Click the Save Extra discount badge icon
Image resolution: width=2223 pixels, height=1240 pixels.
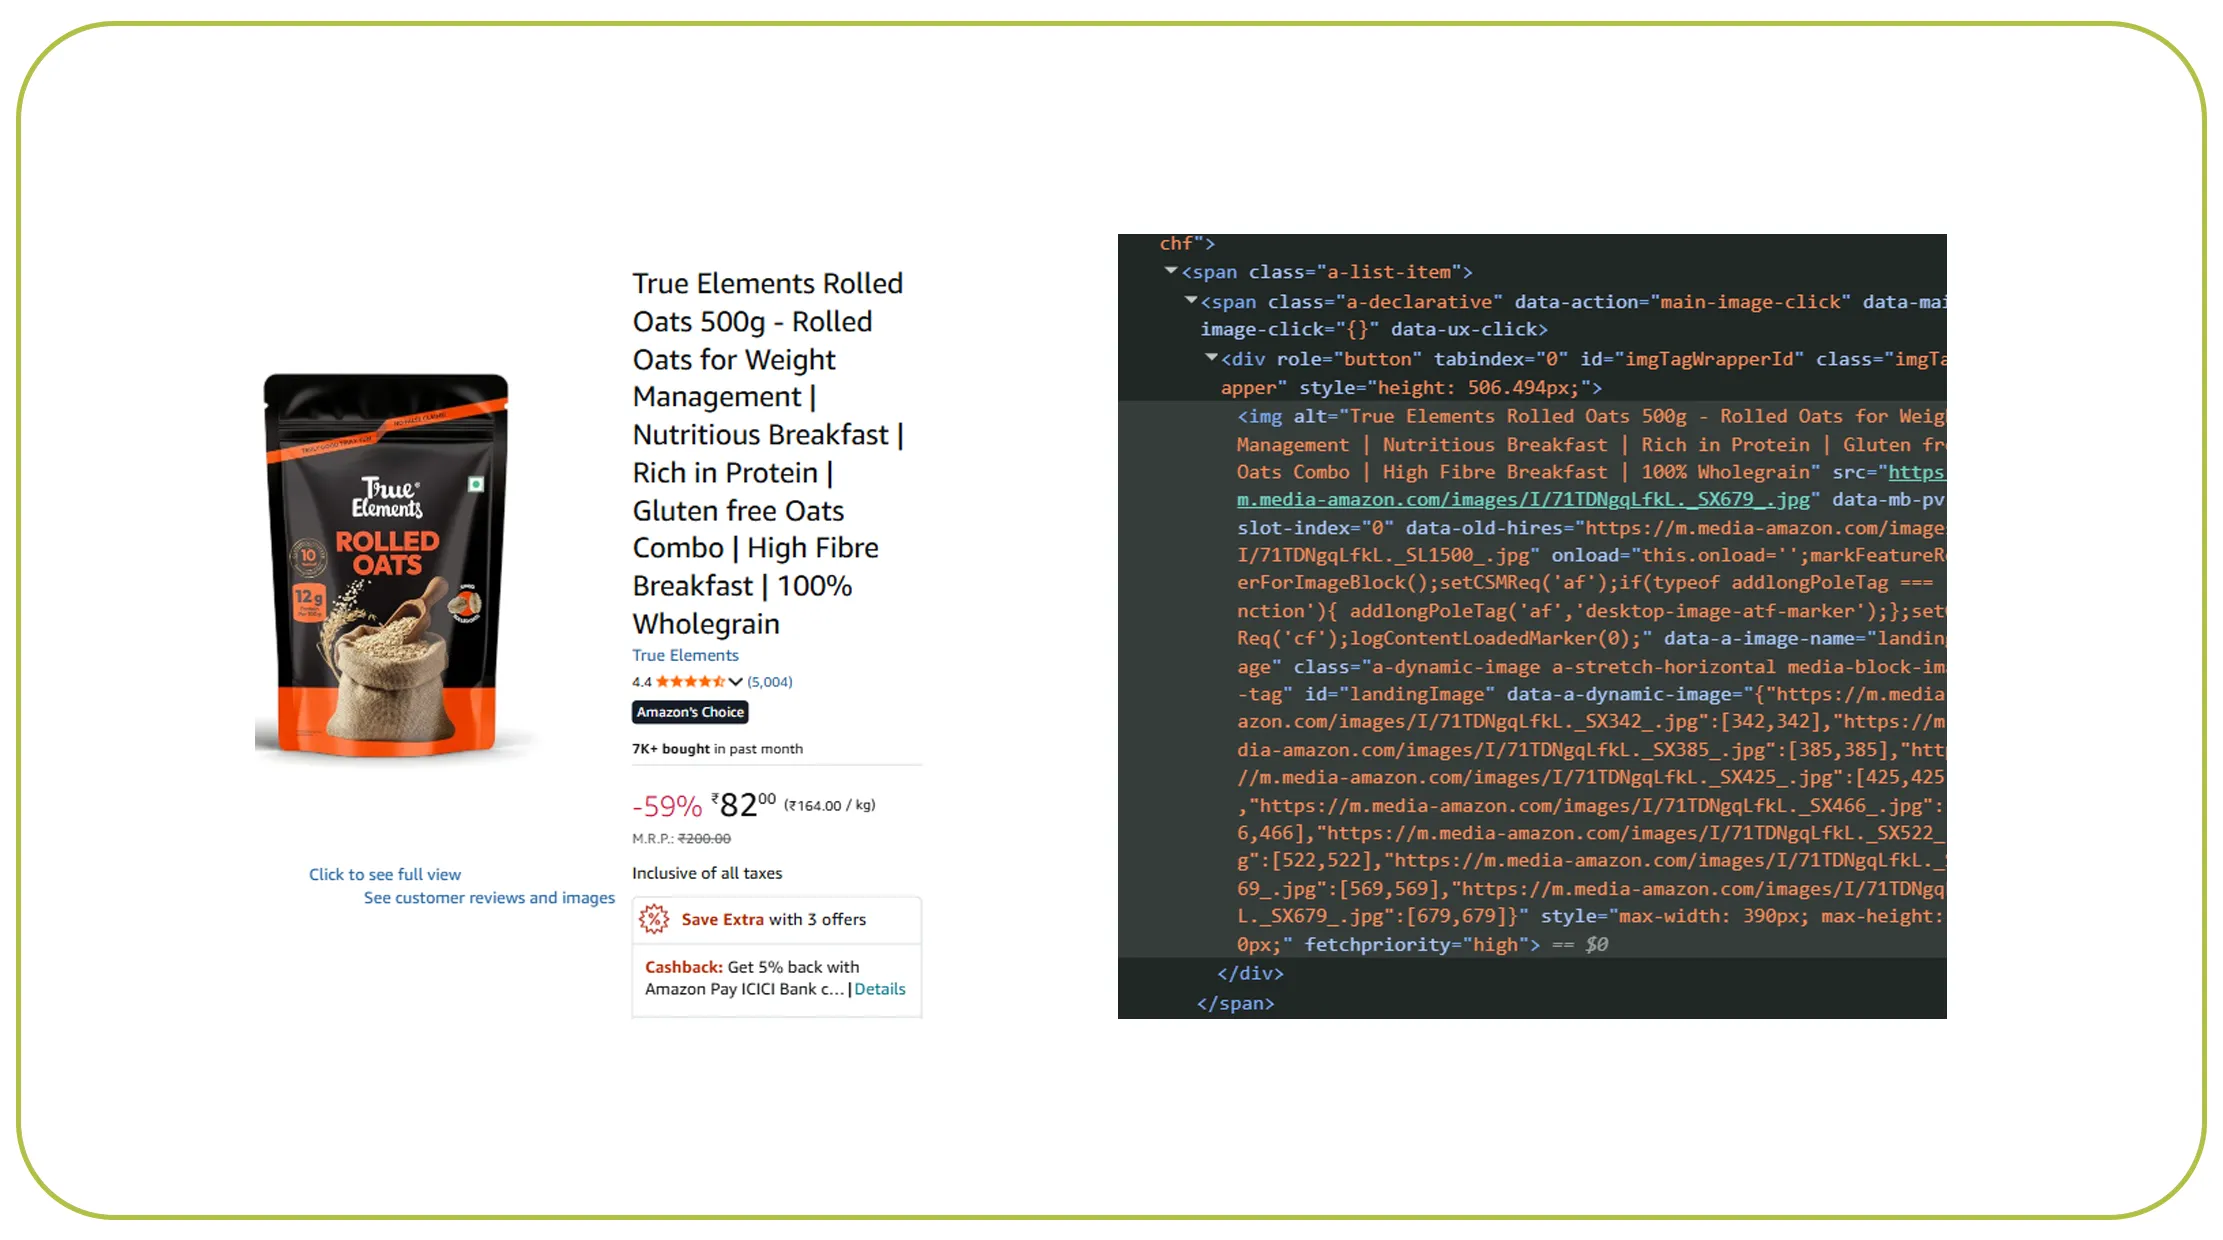click(654, 919)
